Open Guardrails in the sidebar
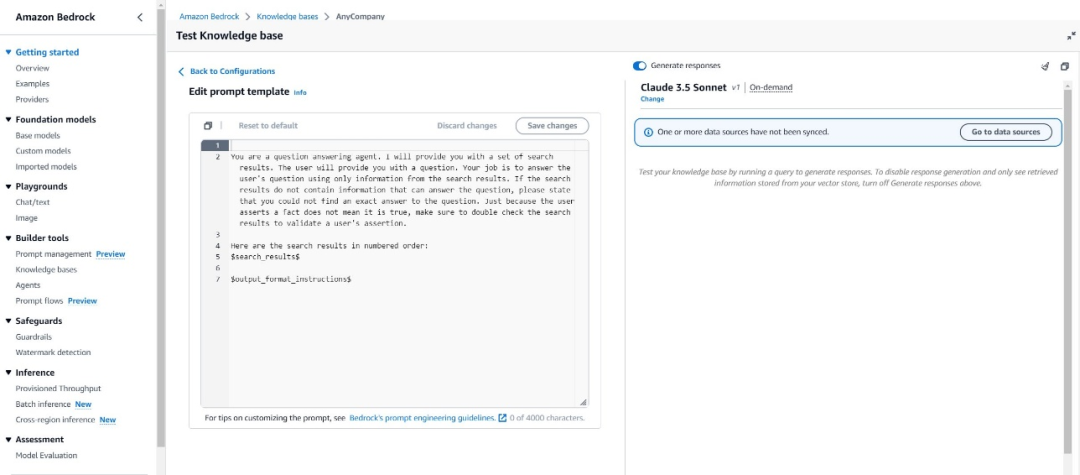 point(34,337)
